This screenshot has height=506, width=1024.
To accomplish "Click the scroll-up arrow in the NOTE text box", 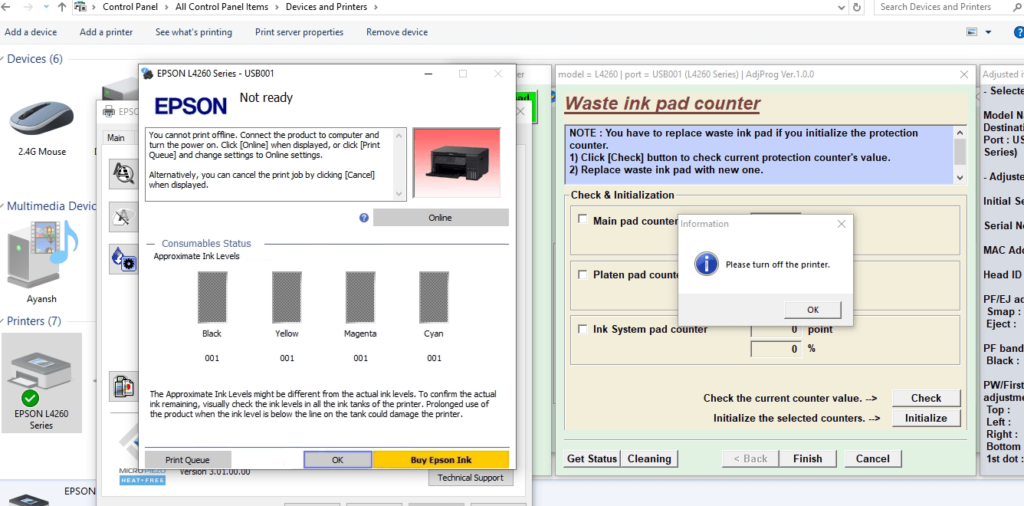I will [x=959, y=133].
